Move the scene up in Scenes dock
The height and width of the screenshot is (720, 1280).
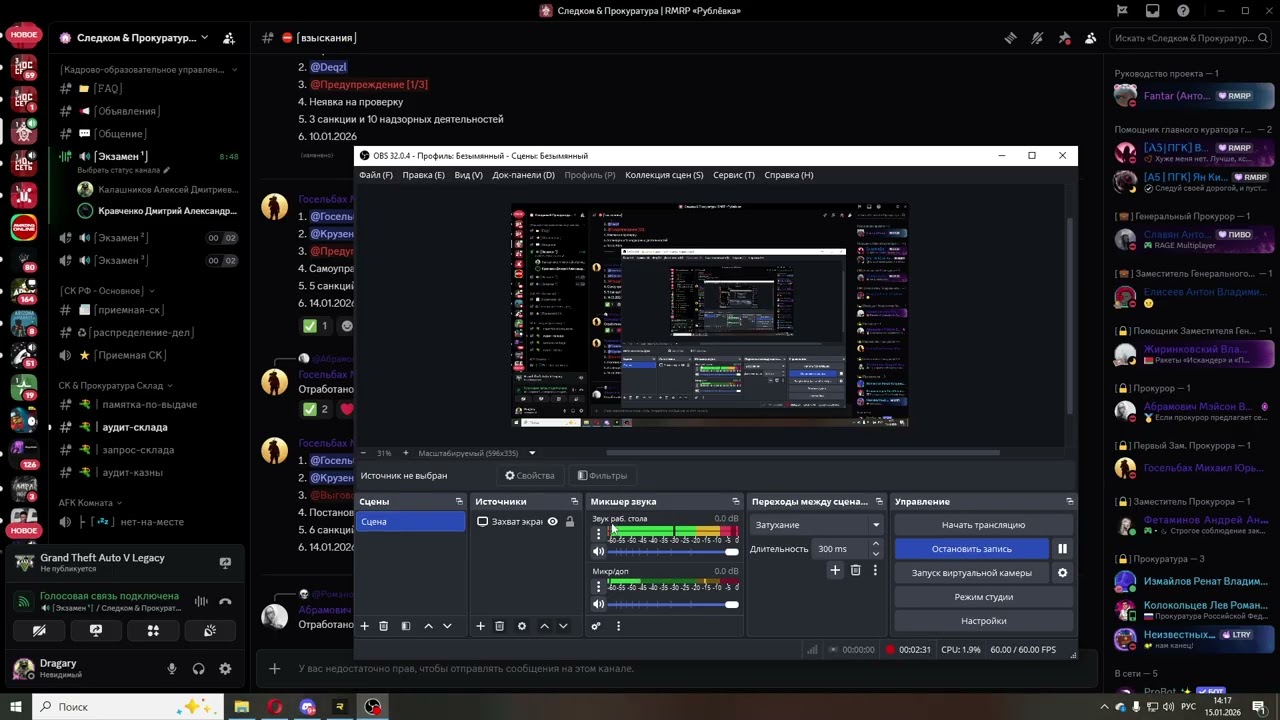428,626
